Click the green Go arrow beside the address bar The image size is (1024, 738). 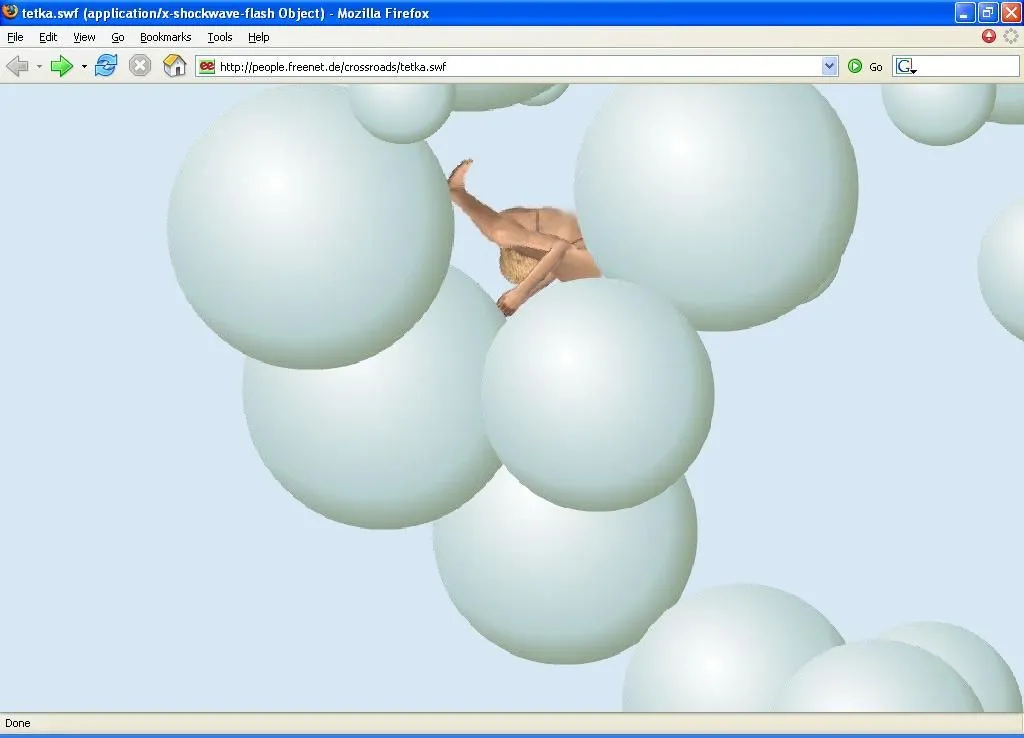click(x=855, y=66)
